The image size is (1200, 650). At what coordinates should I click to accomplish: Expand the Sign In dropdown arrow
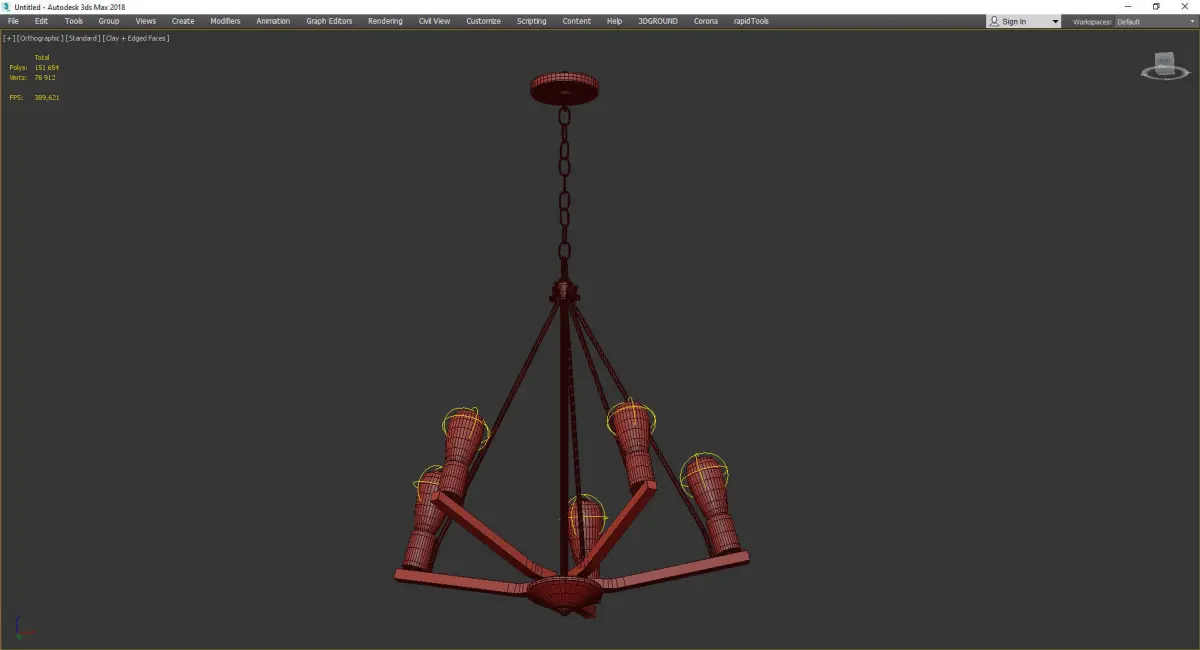(1054, 22)
